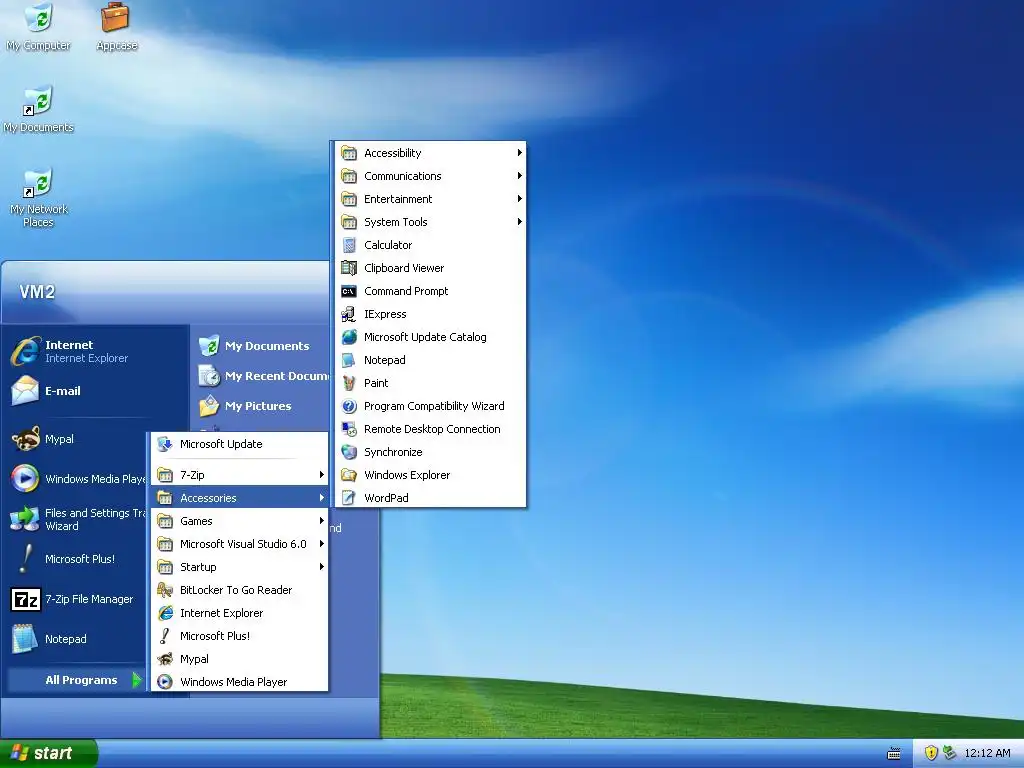Click the Microsoft Update icon in All Programs
Viewport: 1024px width, 768px height.
165,444
